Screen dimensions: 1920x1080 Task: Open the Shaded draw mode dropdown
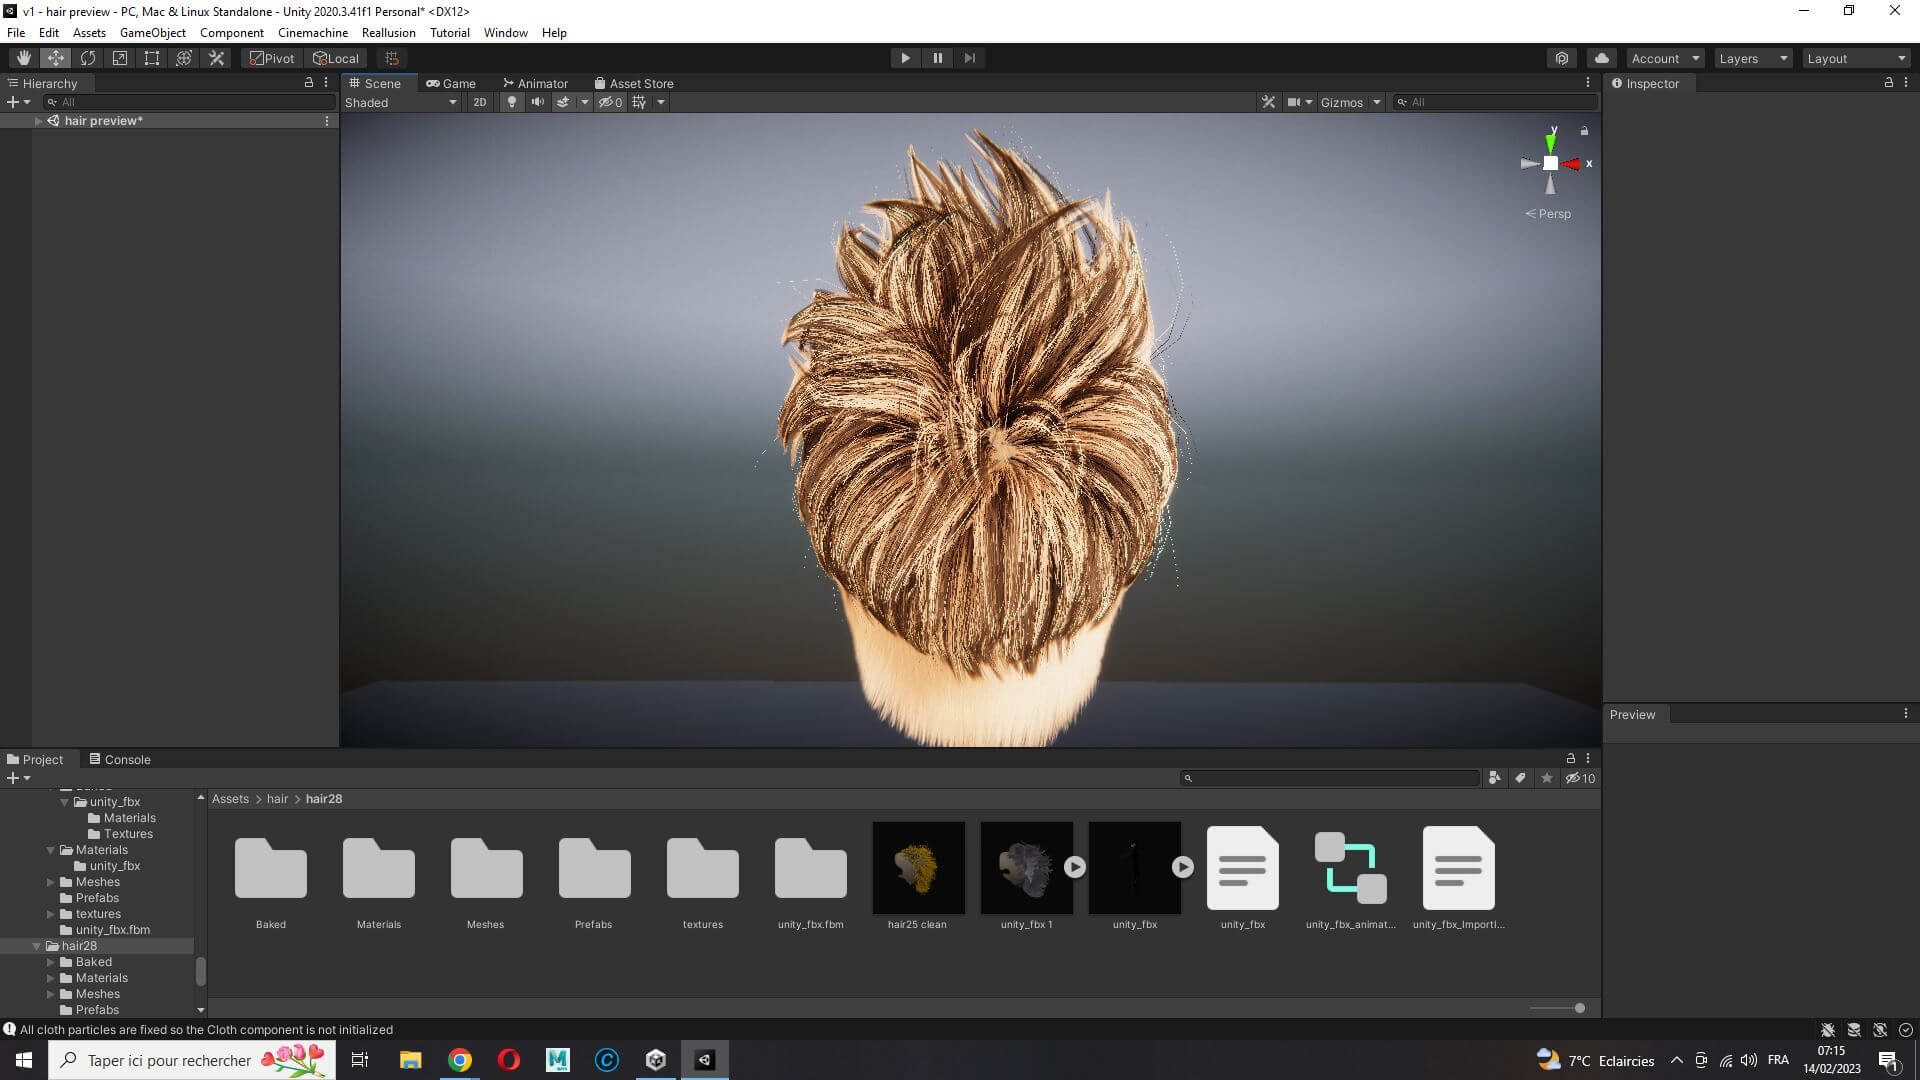click(400, 102)
